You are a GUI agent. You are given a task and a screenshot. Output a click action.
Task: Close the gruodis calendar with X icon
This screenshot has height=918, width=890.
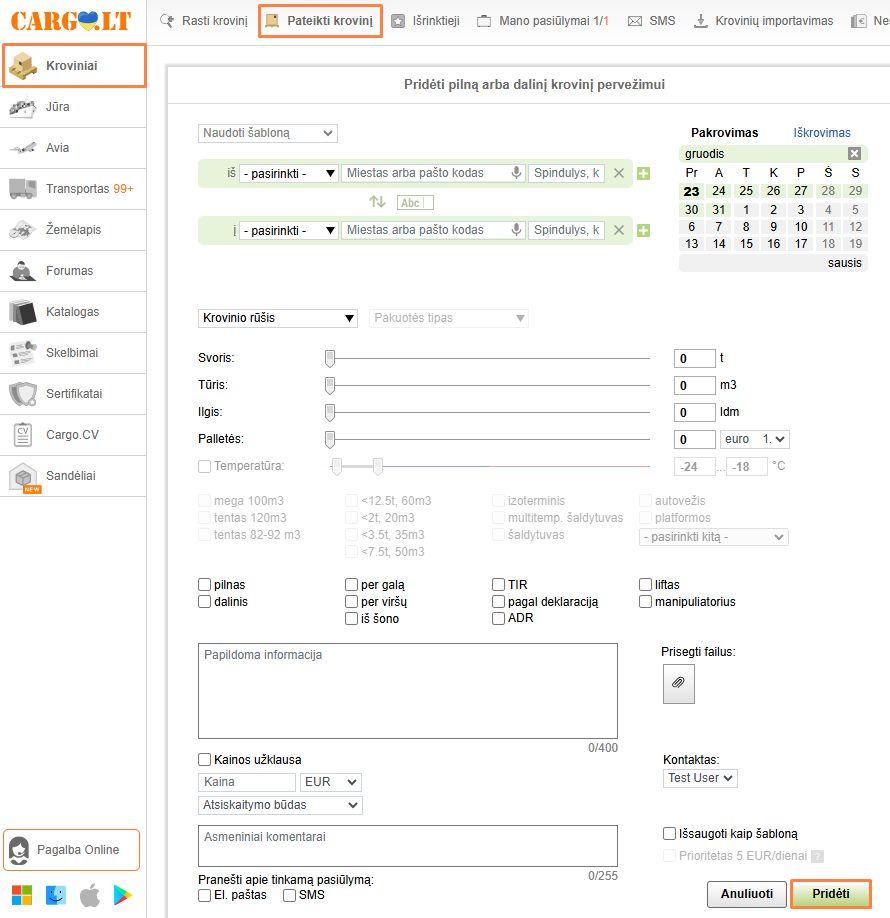pos(854,154)
